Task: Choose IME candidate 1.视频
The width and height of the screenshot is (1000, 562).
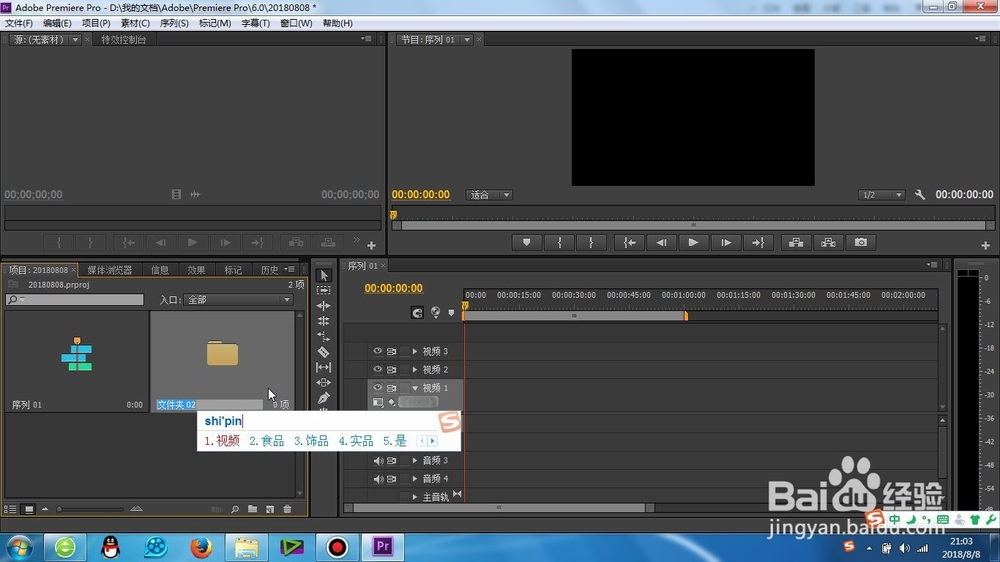Action: pos(222,441)
